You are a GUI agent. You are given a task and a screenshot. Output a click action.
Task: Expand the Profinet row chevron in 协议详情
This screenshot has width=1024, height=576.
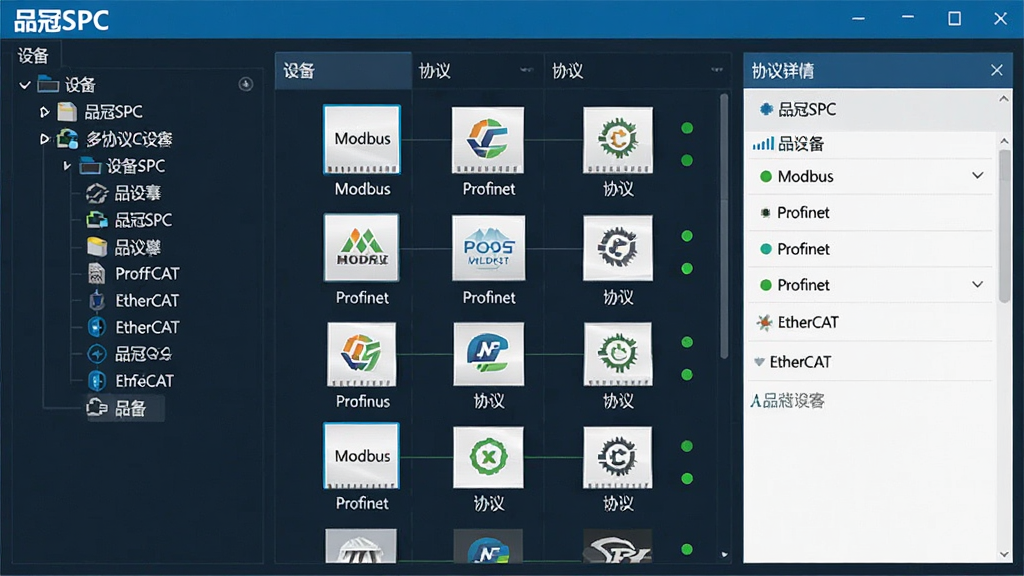tap(978, 285)
